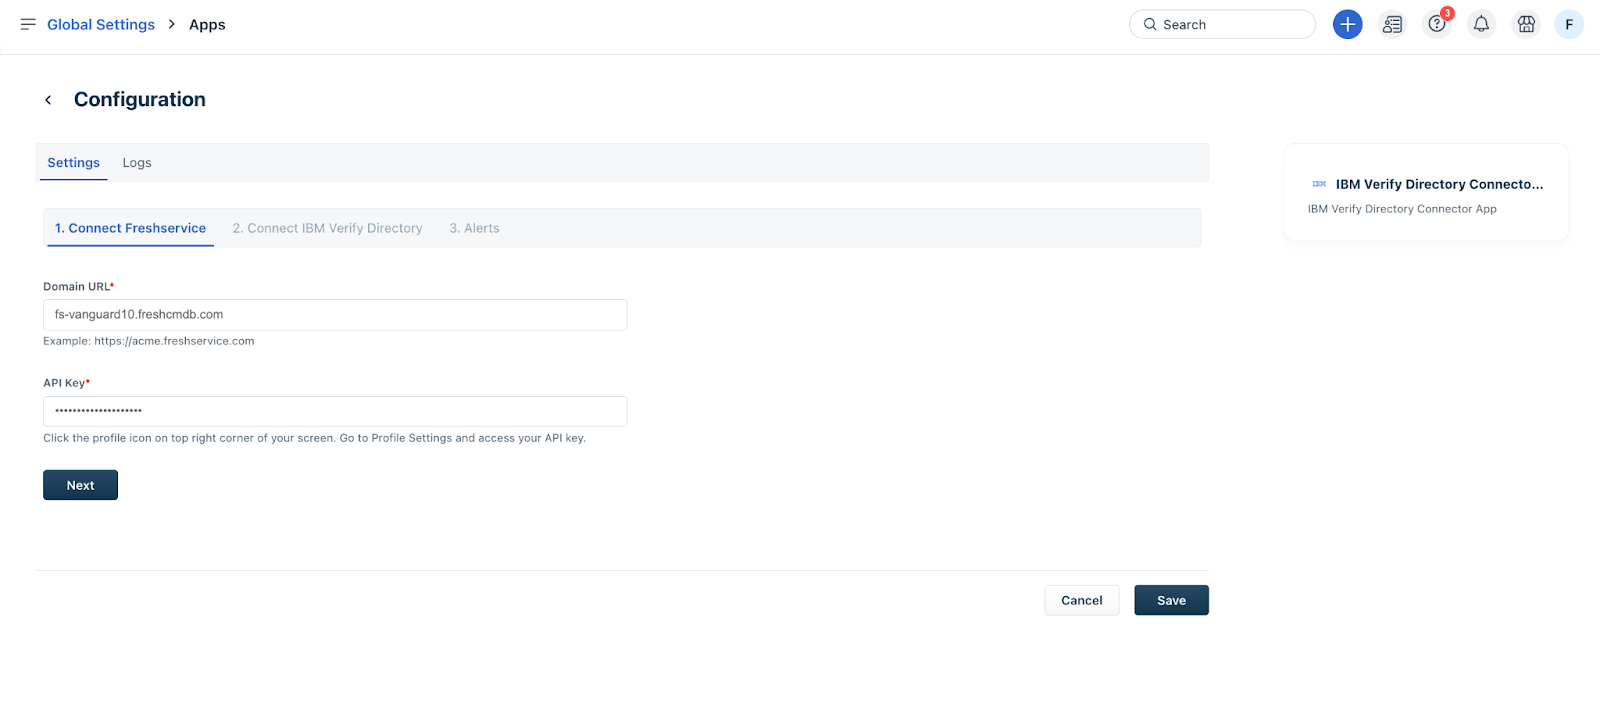The image size is (1600, 714).
Task: Select step 1 Connect Freshservice
Action: click(130, 228)
